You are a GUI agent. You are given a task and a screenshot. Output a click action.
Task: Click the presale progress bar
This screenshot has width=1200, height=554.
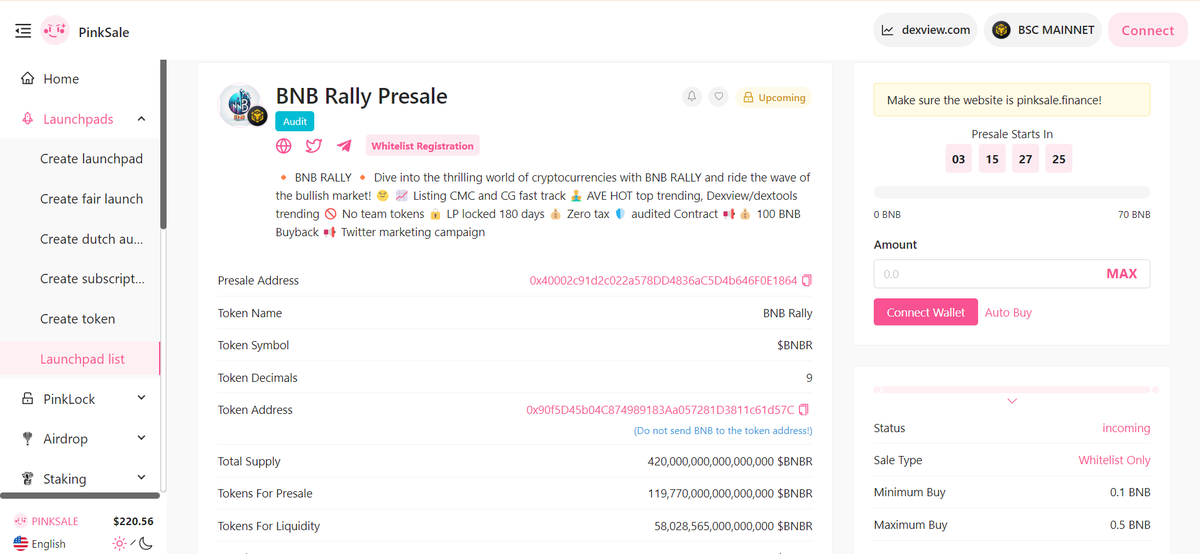1012,192
